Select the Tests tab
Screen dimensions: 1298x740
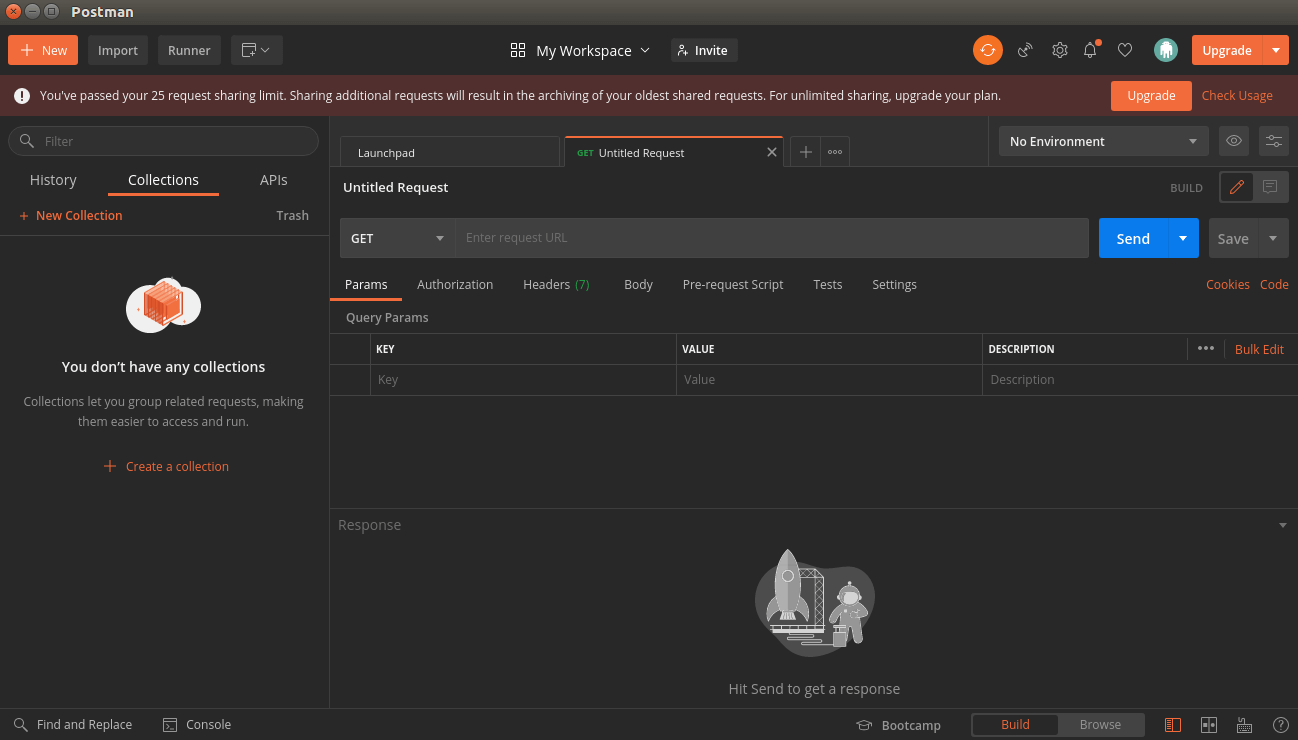tap(827, 284)
